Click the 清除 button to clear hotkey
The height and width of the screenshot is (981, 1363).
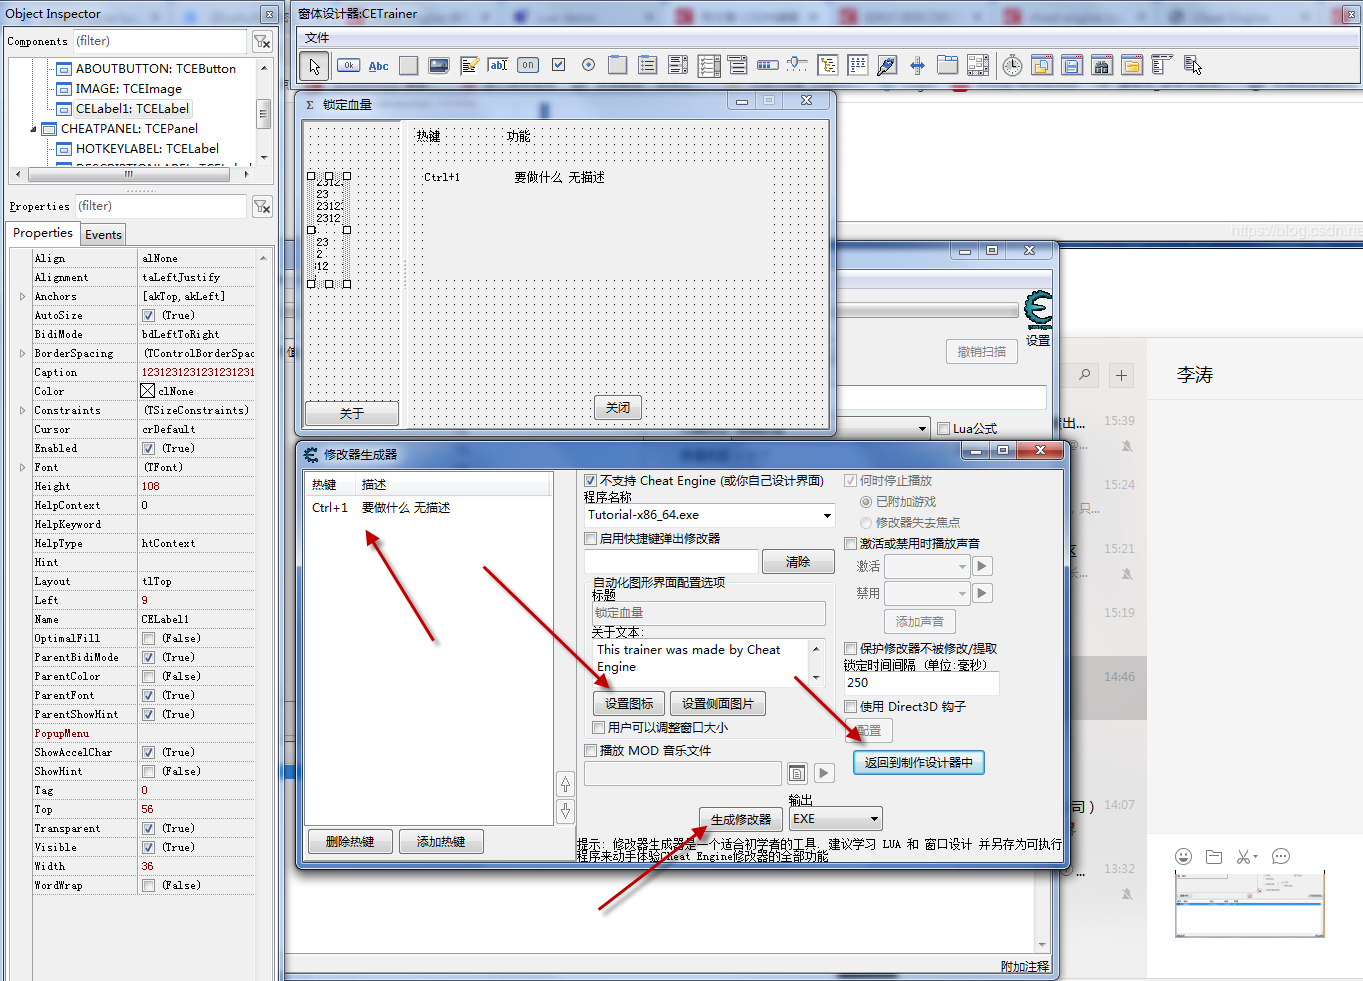798,561
